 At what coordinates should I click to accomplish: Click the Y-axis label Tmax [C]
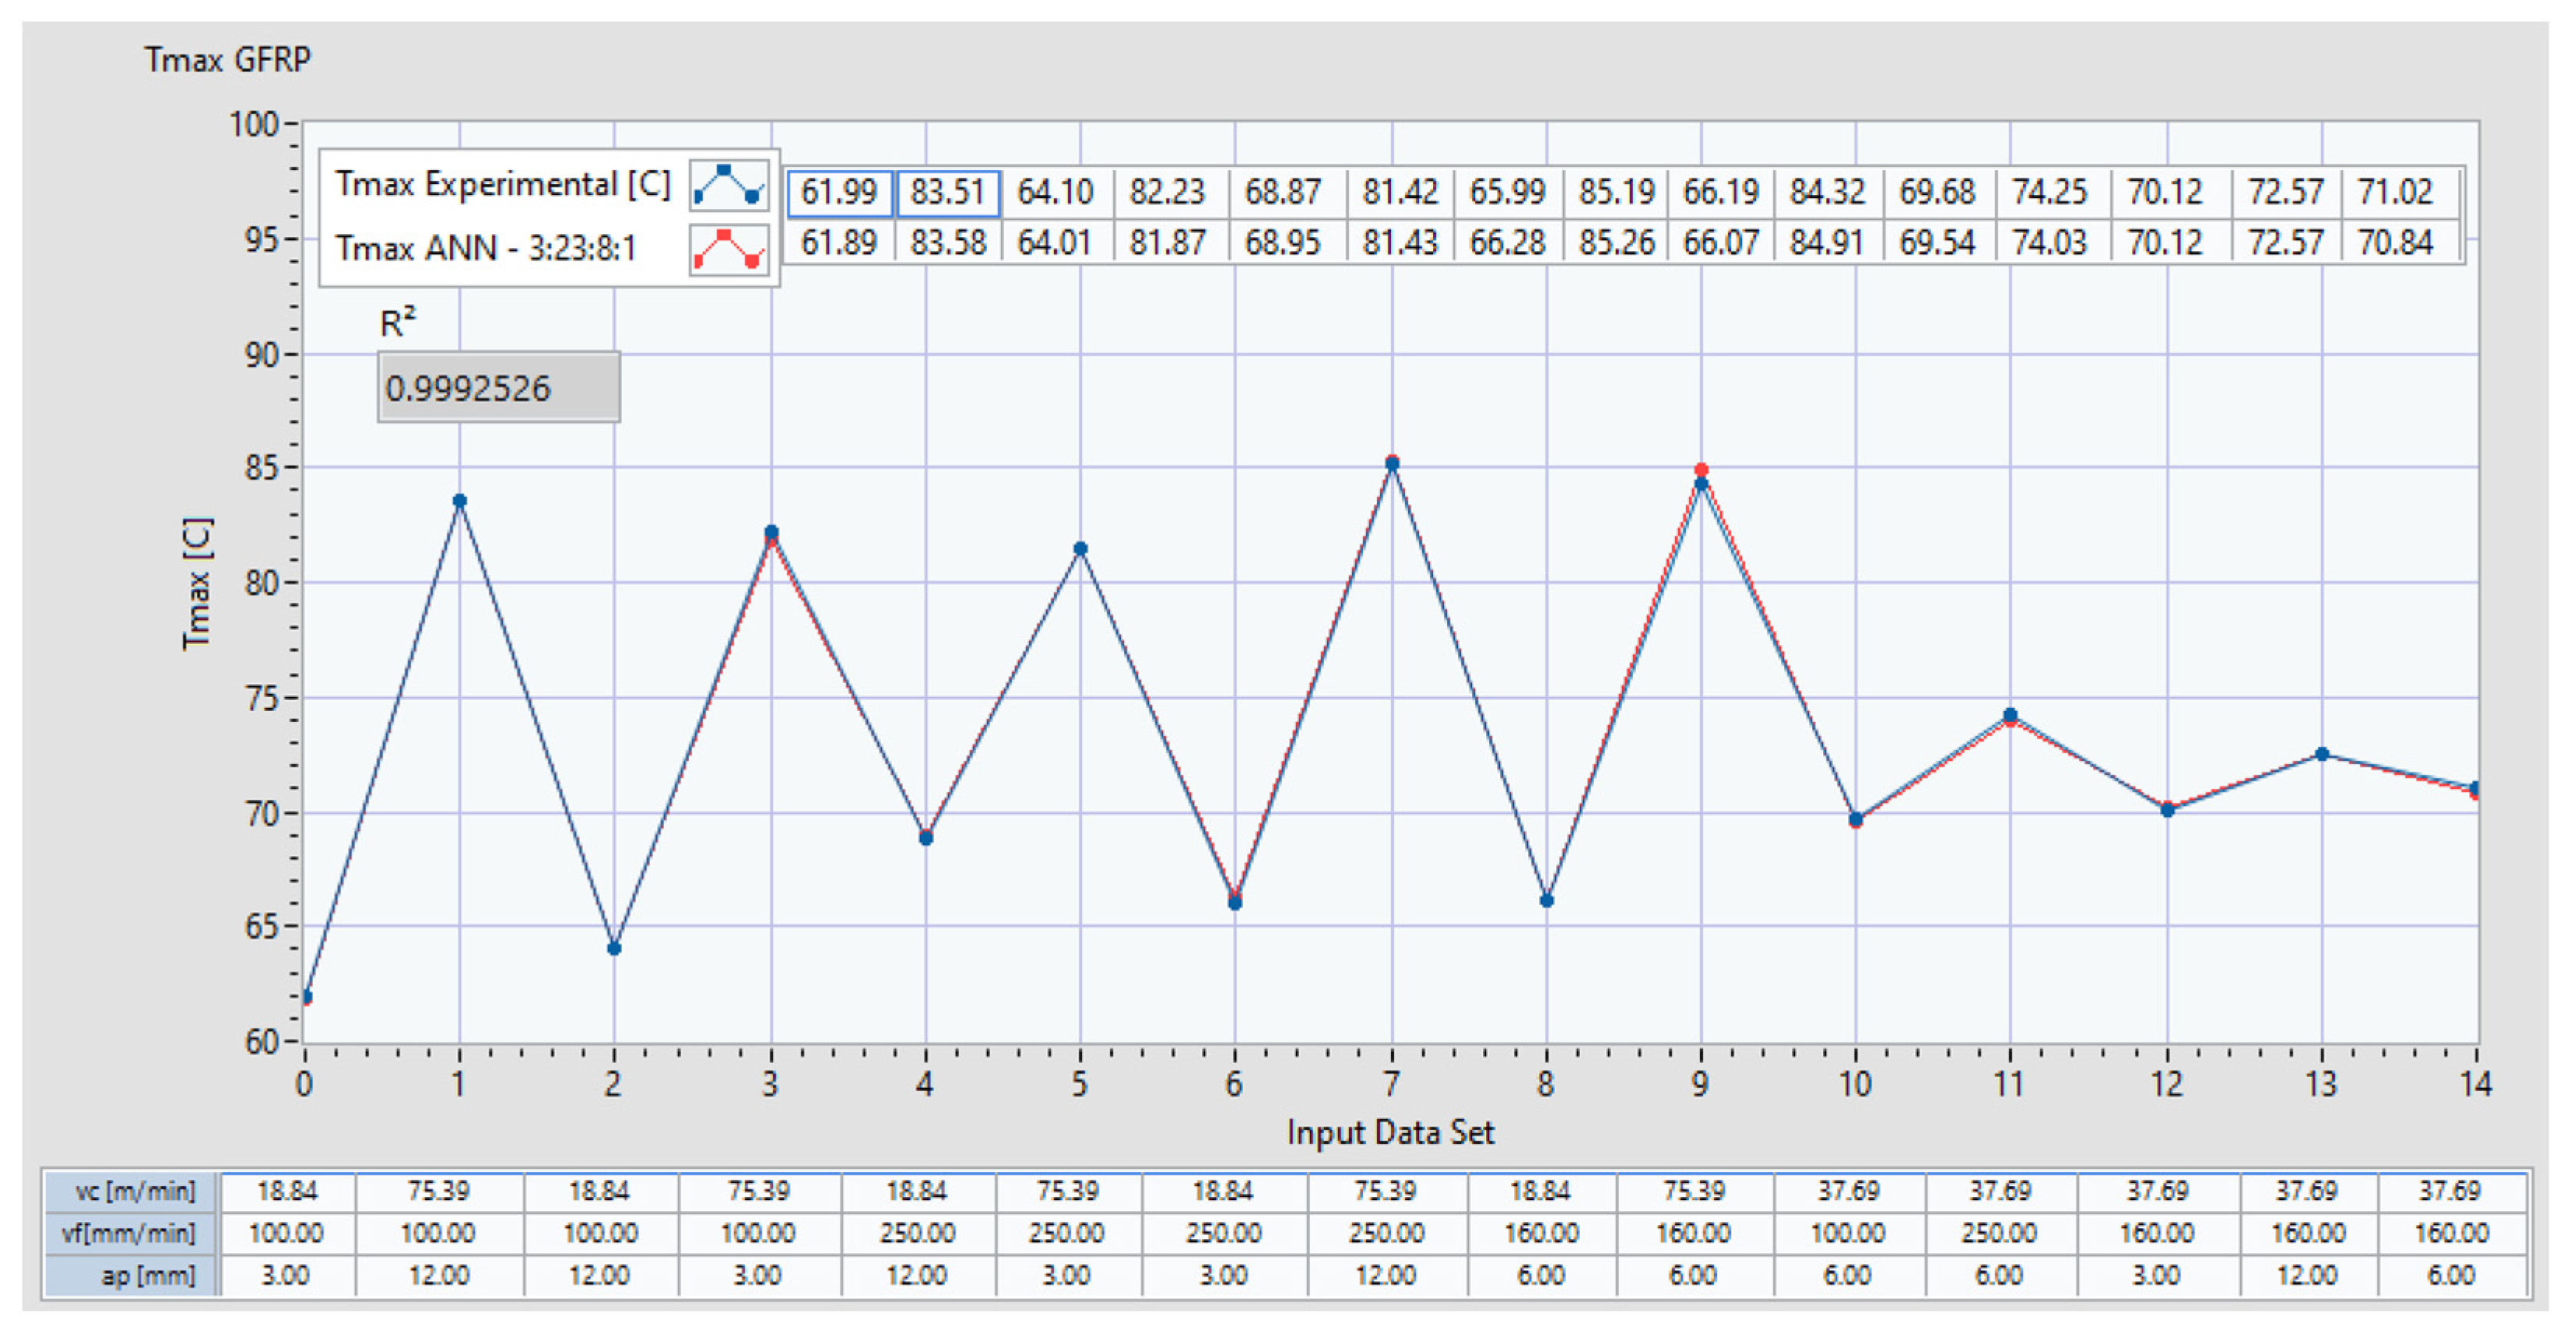197,584
